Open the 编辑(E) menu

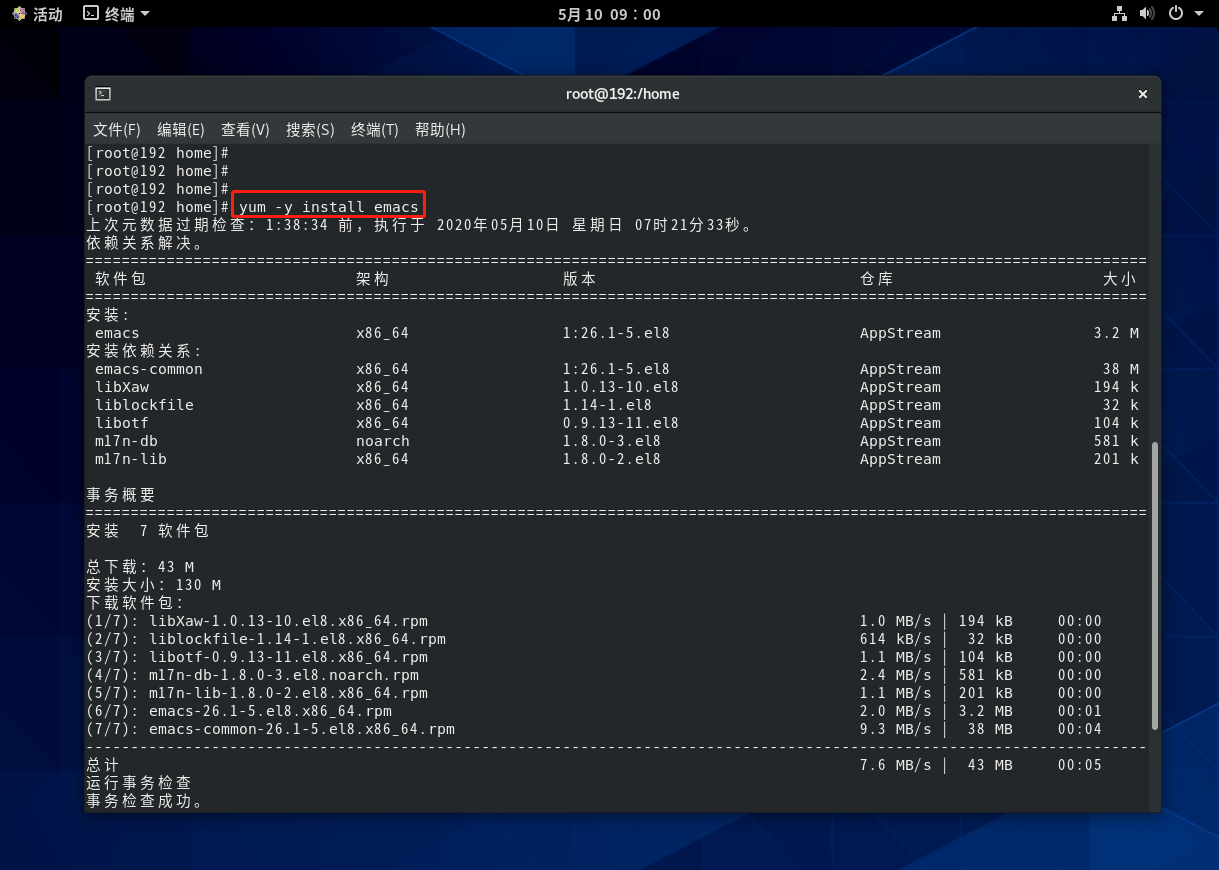181,130
